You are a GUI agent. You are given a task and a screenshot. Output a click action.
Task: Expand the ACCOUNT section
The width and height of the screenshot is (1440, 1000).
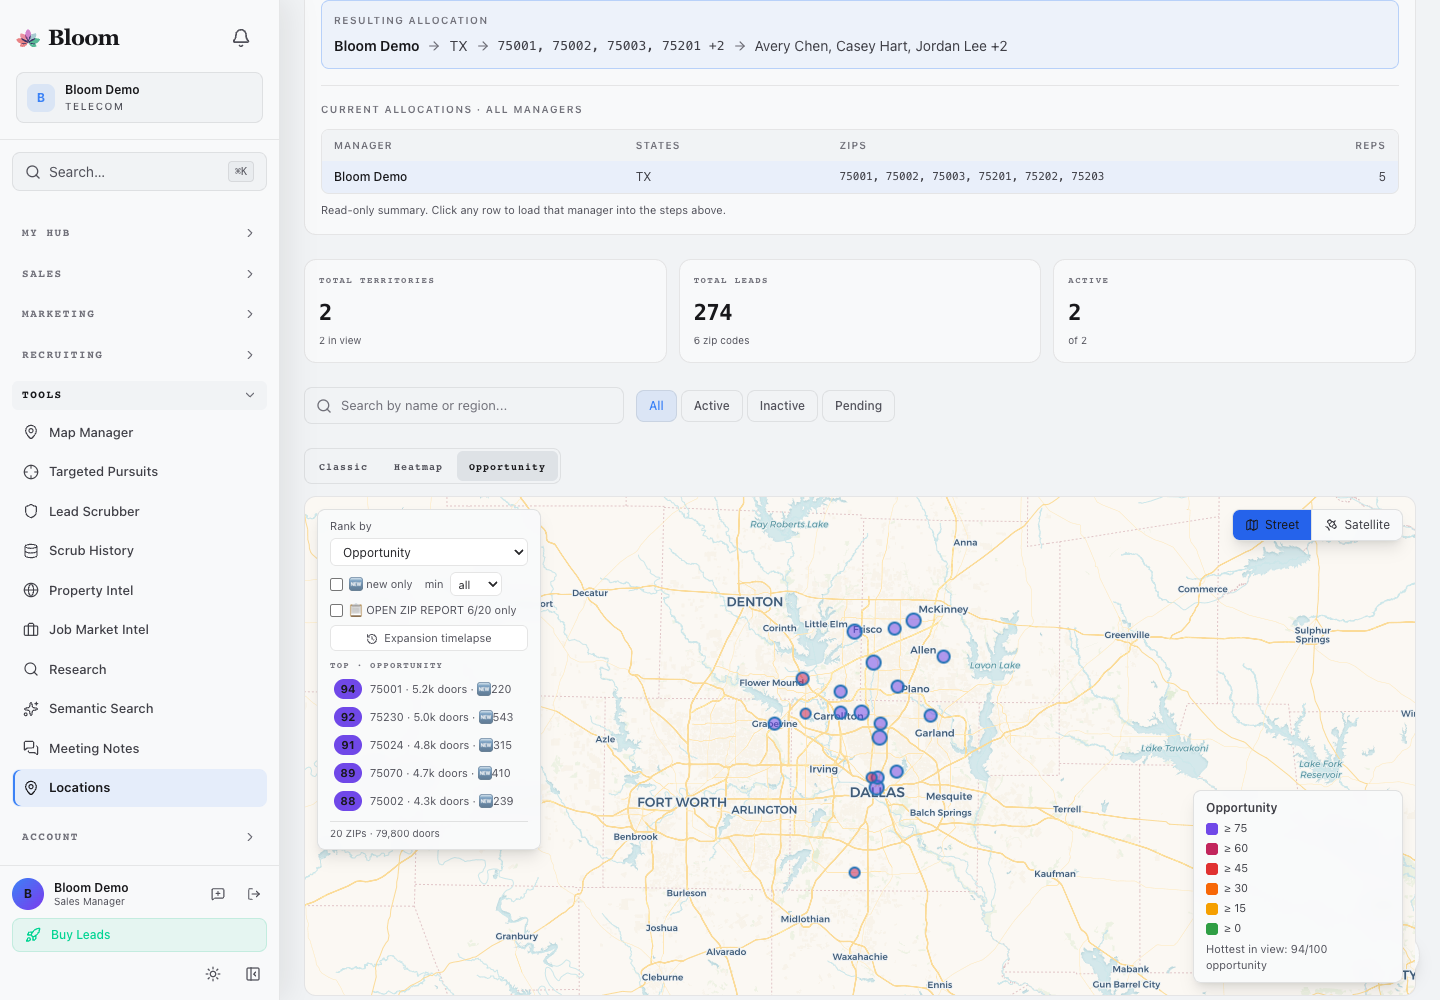[139, 837]
